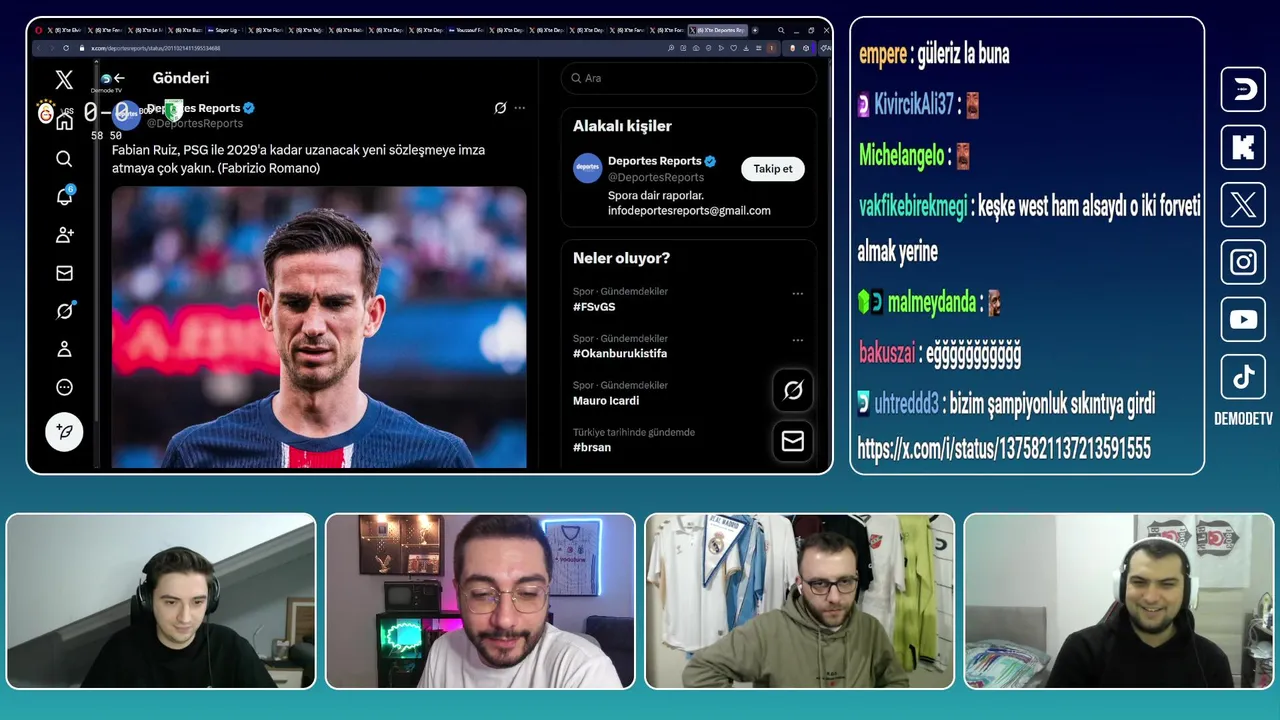Open more options for #FSvGS trend
The width and height of the screenshot is (1280, 720).
(x=797, y=293)
